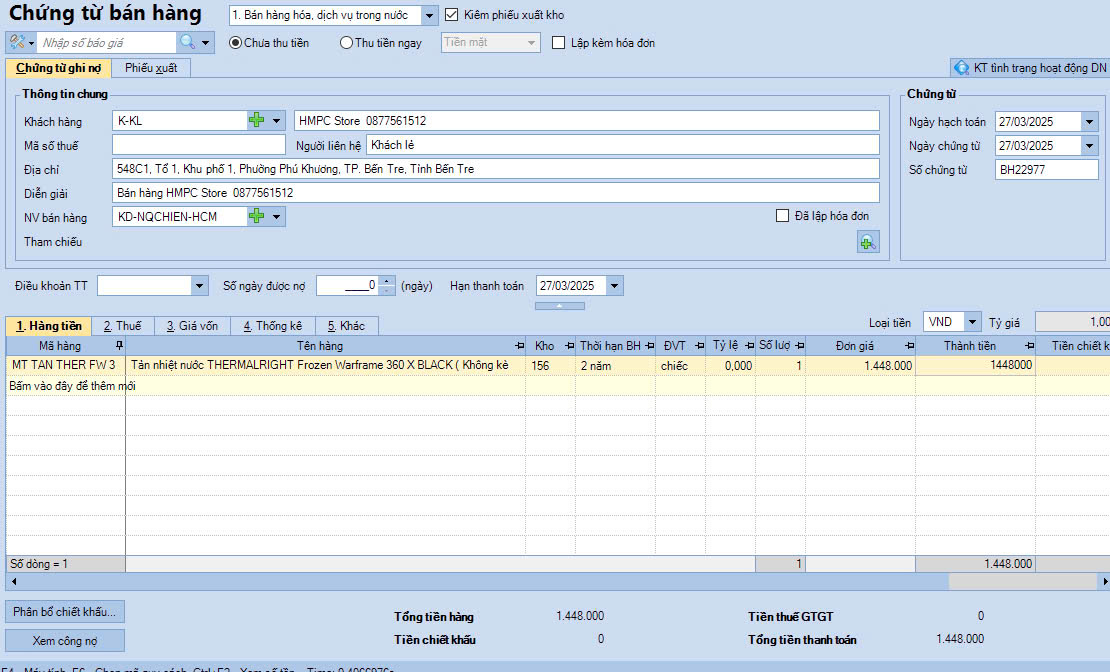Switch to the Phiếu xuất tab

pyautogui.click(x=151, y=68)
